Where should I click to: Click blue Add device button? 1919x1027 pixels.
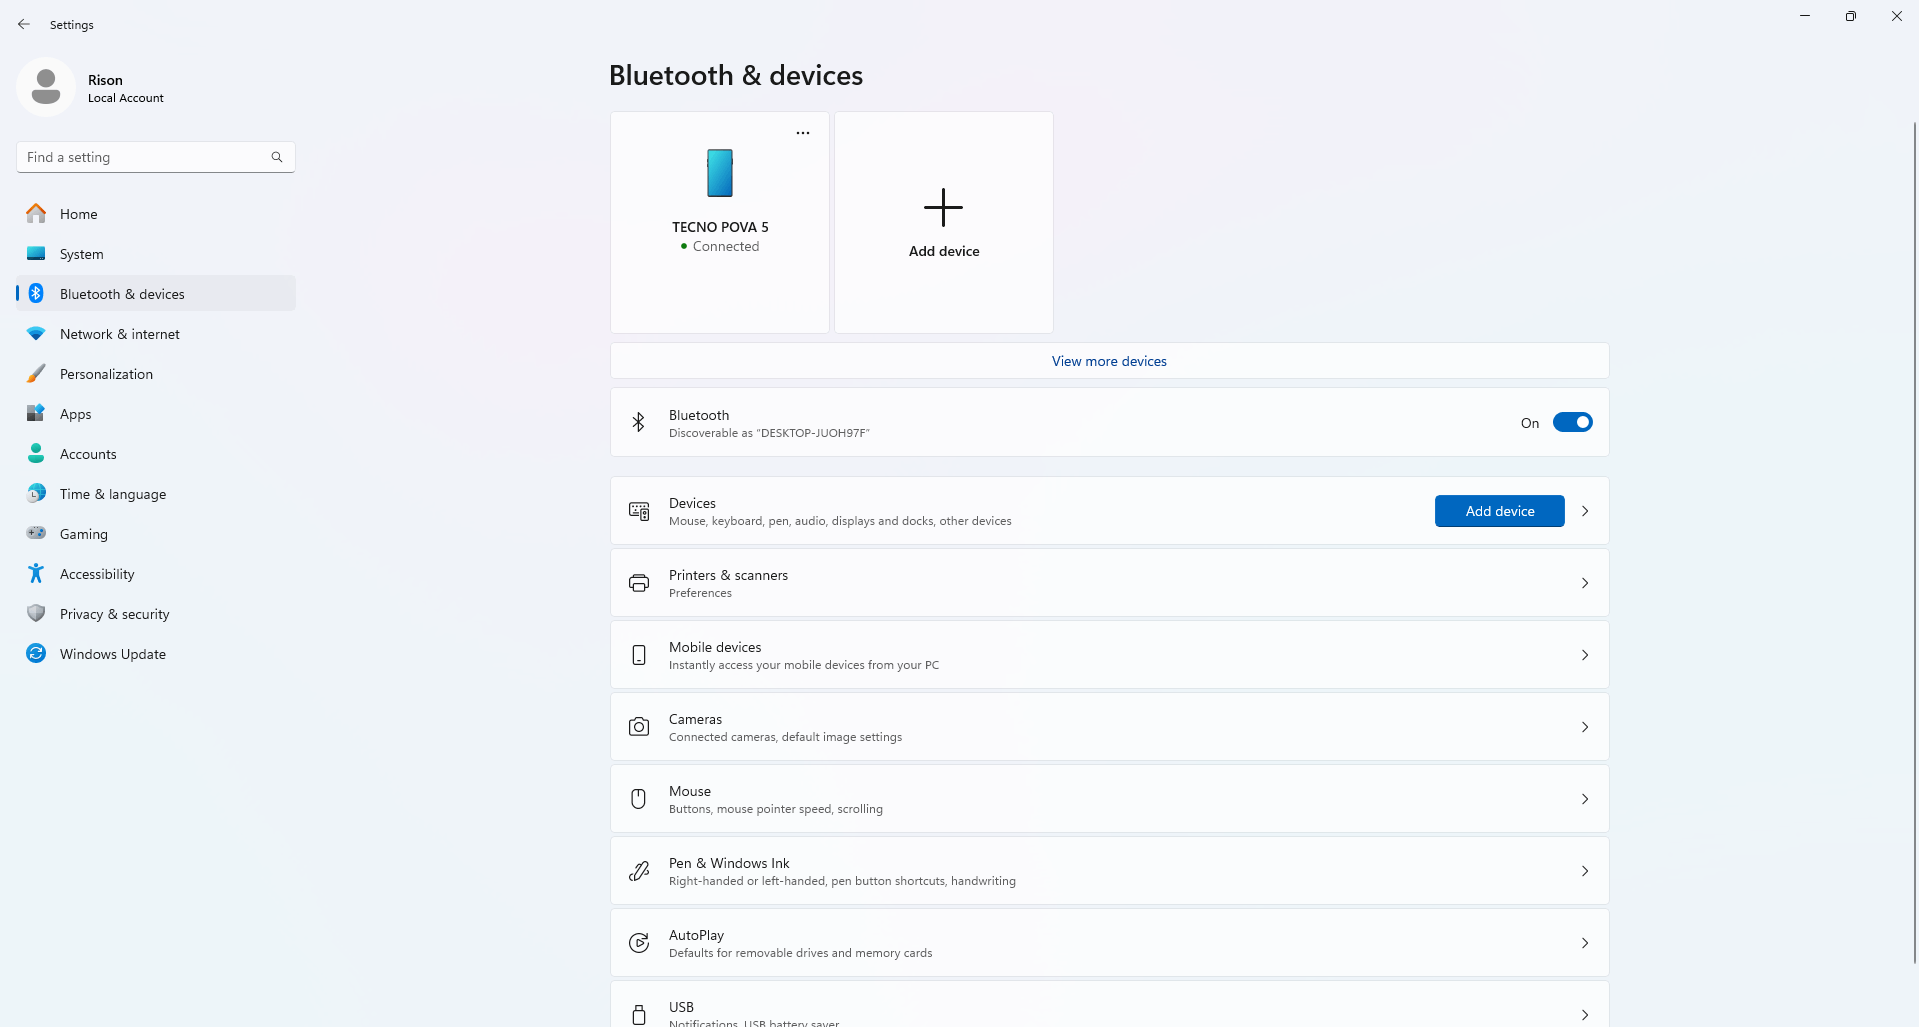pyautogui.click(x=1499, y=511)
